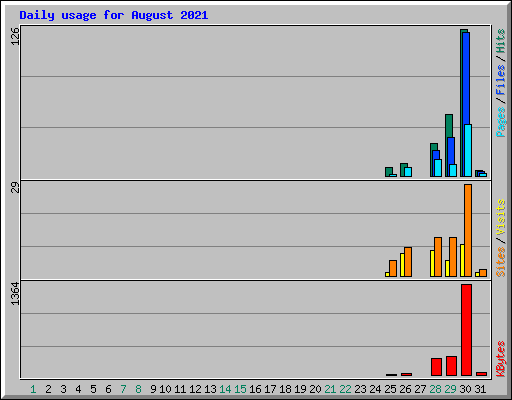The height and width of the screenshot is (400, 512).
Task: Click day label '15' on the x-axis
Action: click(x=240, y=389)
